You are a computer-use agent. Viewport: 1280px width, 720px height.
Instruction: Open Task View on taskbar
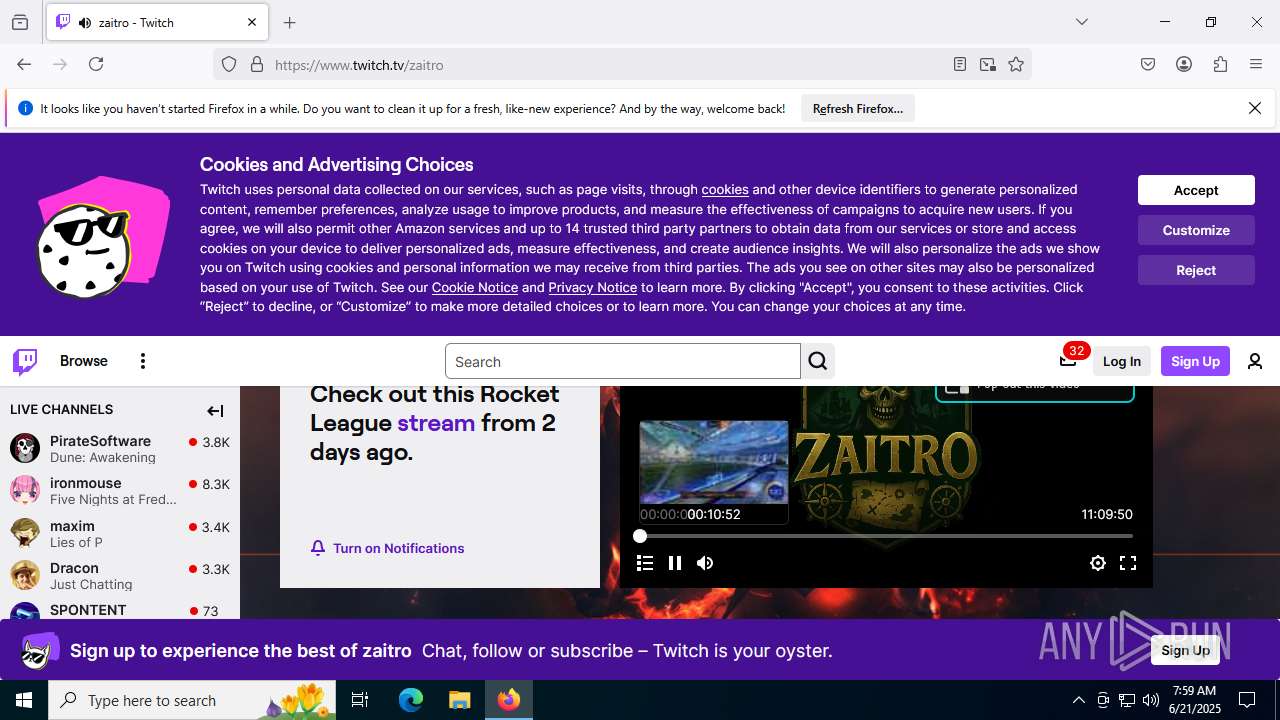[x=360, y=700]
